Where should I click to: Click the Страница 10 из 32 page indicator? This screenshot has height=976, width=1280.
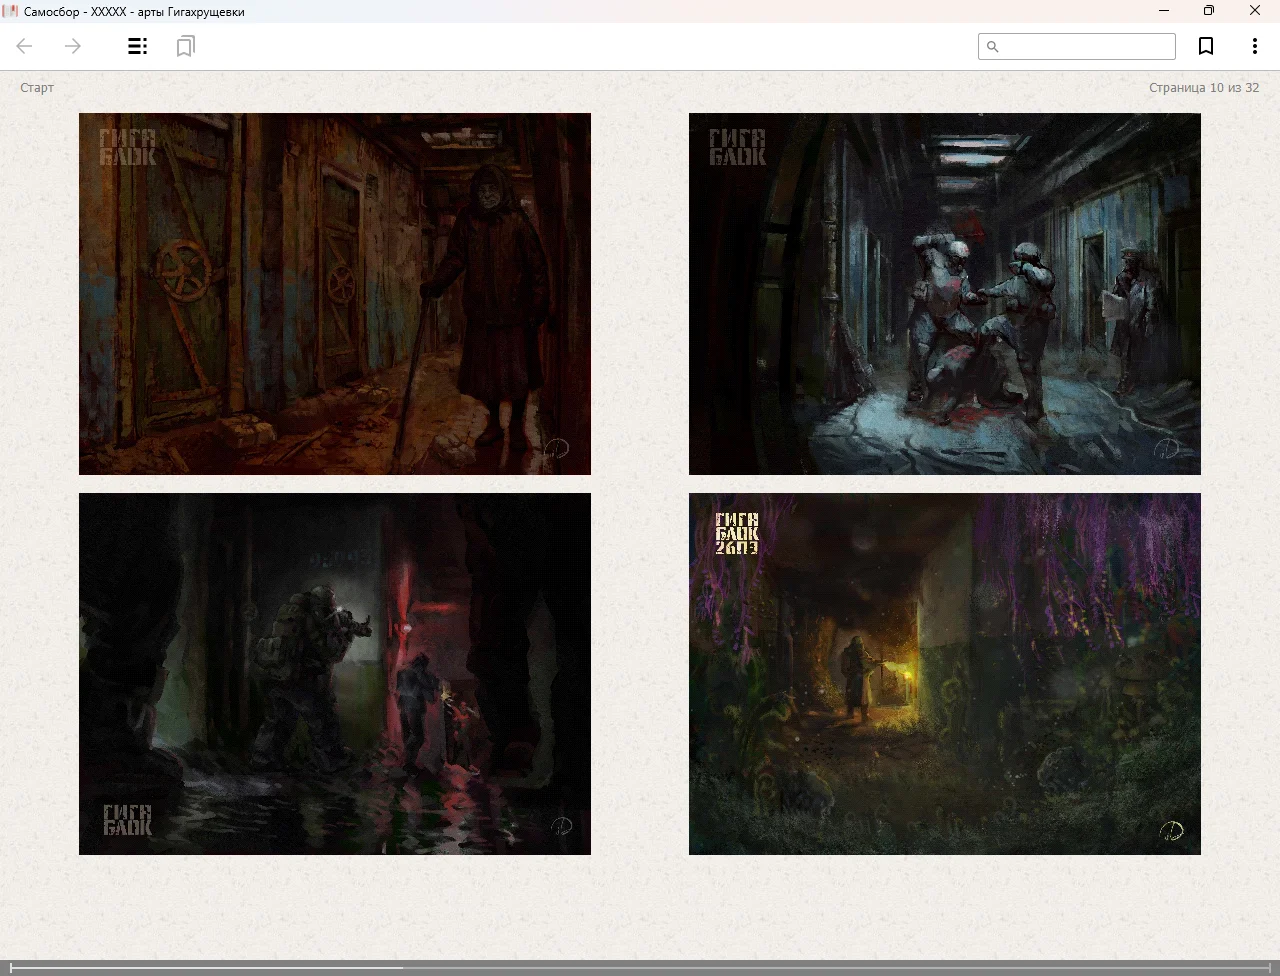coord(1203,88)
